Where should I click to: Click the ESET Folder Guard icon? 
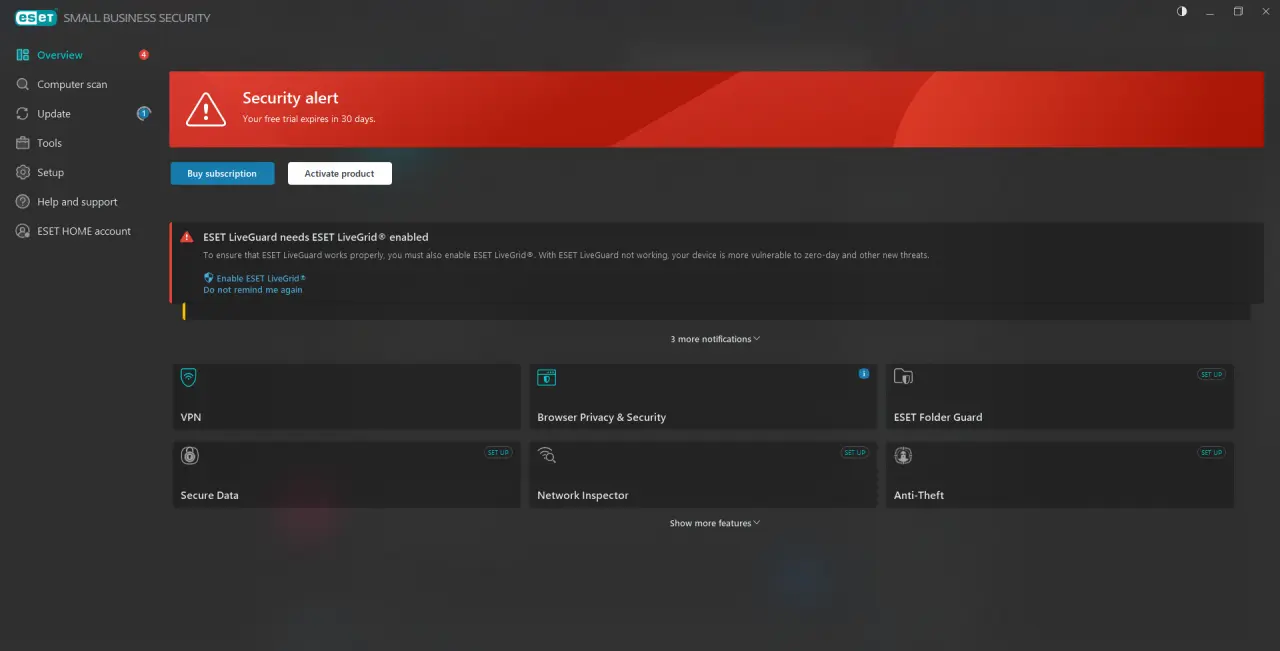point(903,377)
